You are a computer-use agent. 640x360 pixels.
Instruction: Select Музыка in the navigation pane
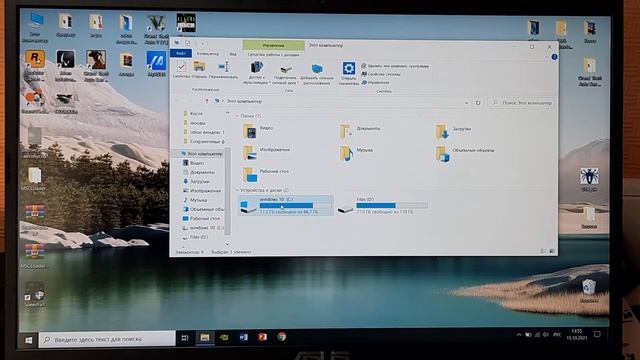[195, 200]
